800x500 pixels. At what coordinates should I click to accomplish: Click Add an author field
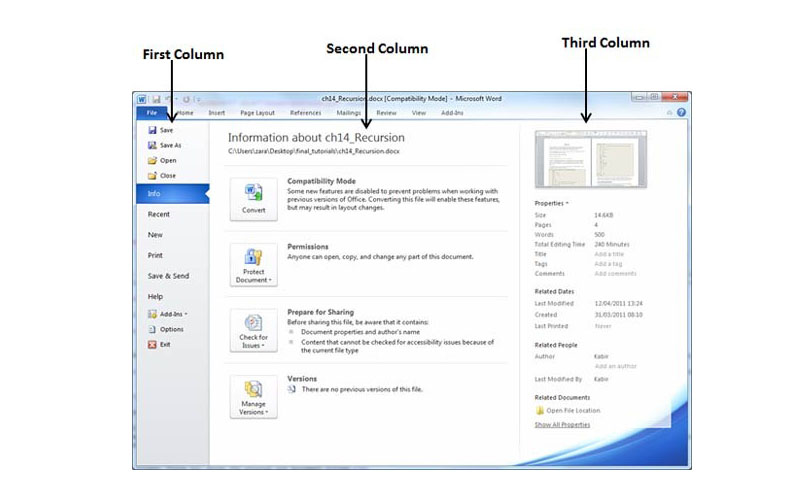pos(615,366)
